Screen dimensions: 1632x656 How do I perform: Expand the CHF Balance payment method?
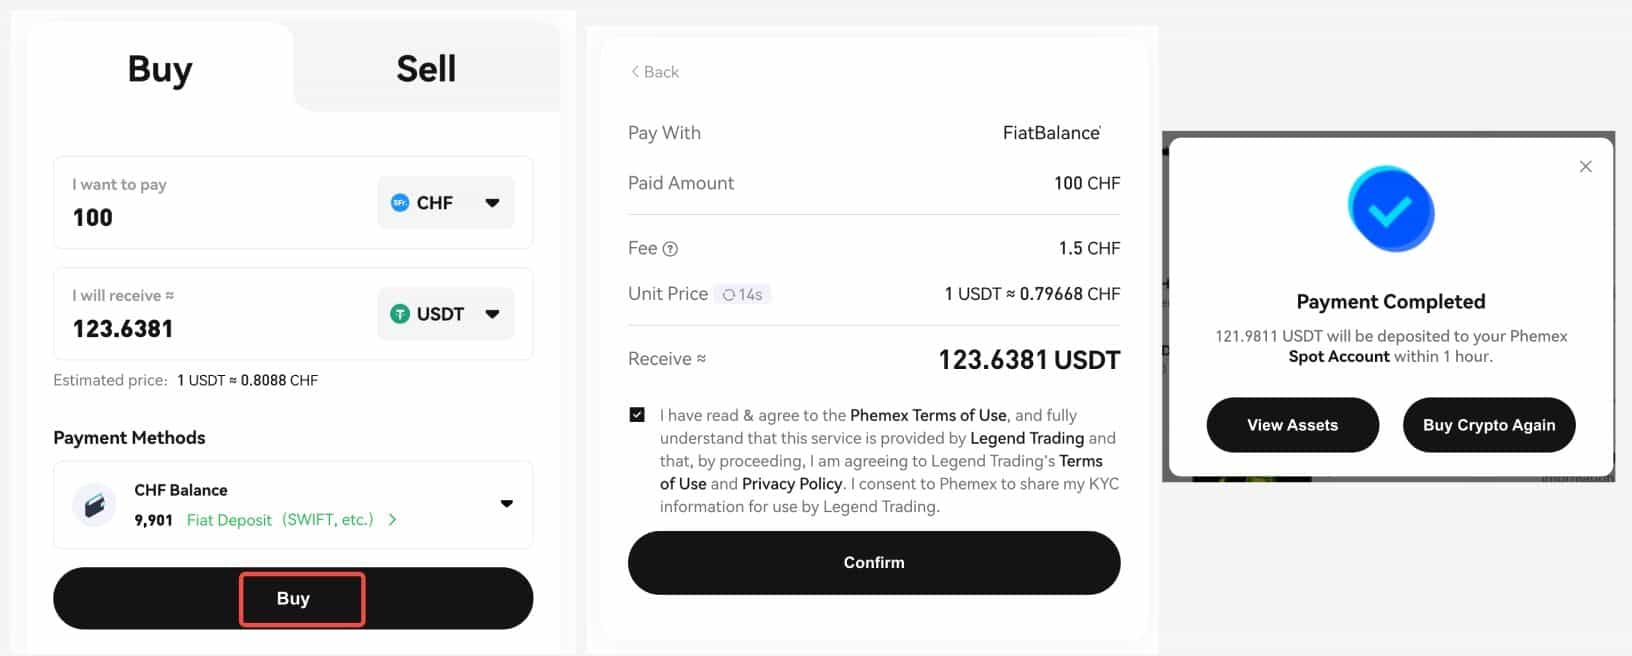506,504
